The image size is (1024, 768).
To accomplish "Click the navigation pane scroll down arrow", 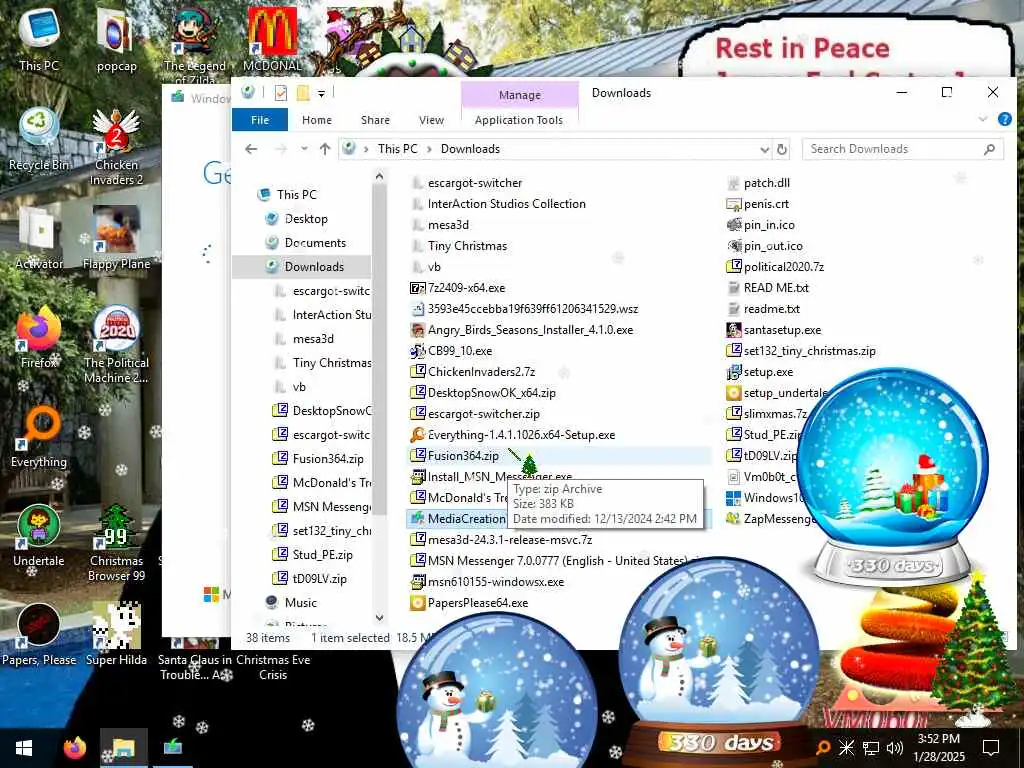I will (379, 617).
